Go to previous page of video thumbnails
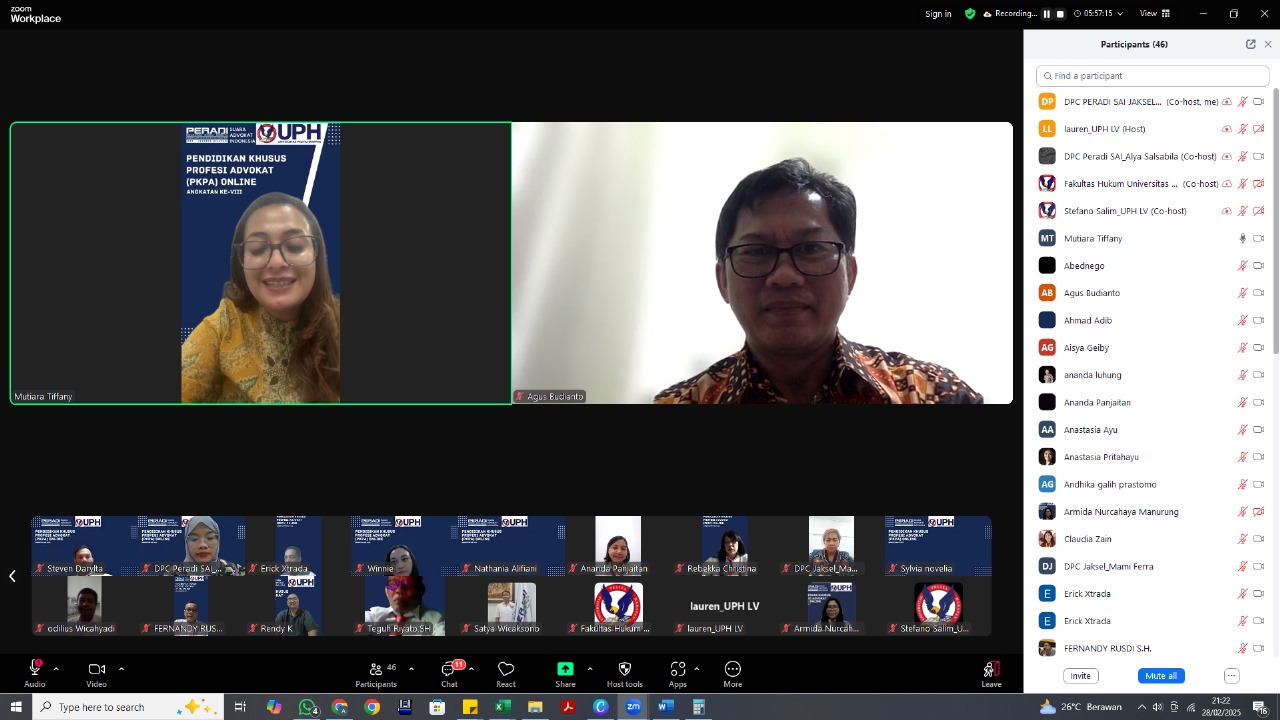Image resolution: width=1280 pixels, height=720 pixels. tap(12, 576)
